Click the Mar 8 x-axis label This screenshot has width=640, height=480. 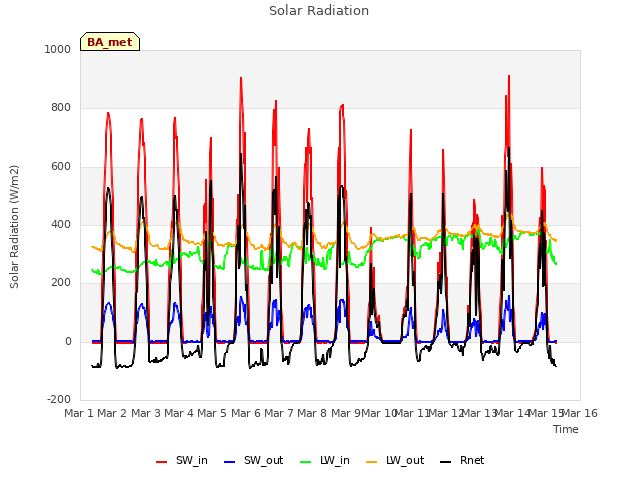(312, 413)
